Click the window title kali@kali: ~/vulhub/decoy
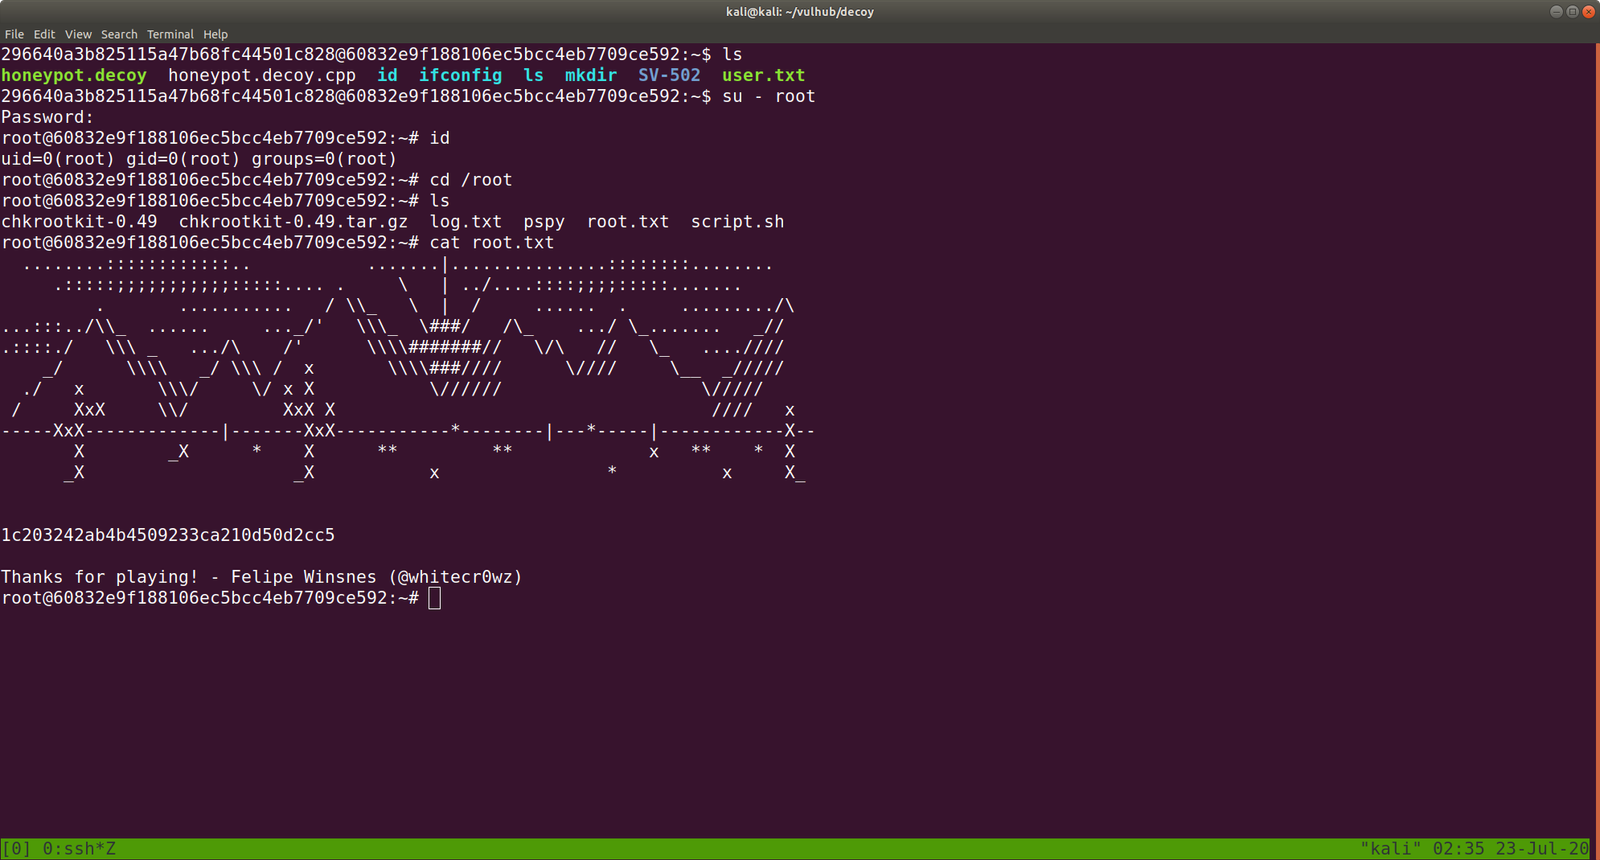1600x860 pixels. [x=800, y=12]
